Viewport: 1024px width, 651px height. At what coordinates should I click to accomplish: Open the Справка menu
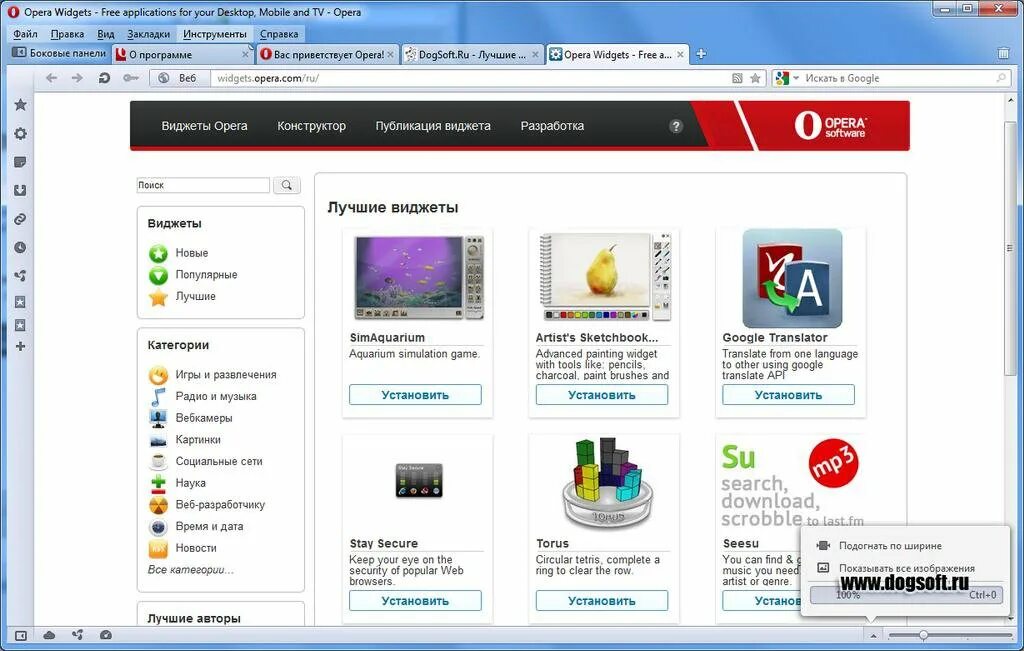tap(279, 34)
